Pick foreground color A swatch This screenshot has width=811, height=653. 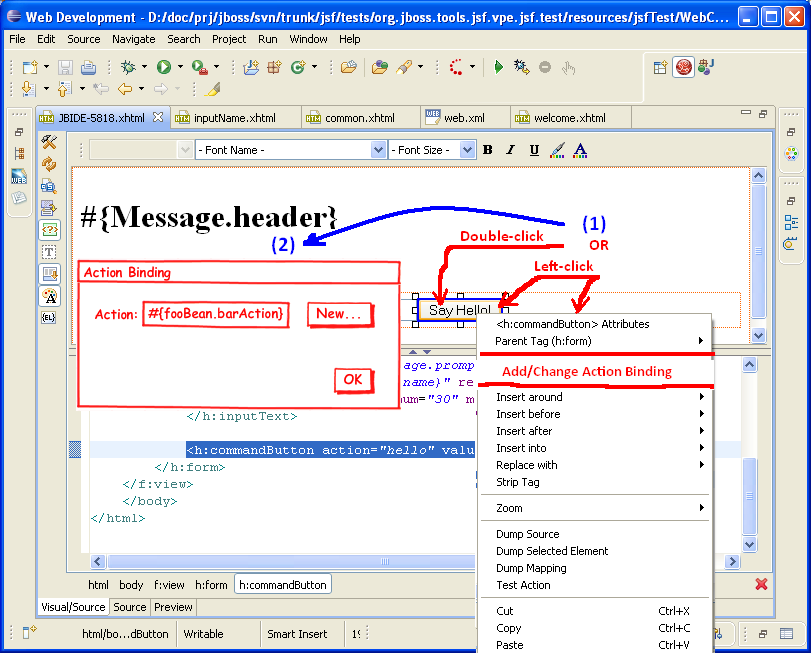point(580,150)
